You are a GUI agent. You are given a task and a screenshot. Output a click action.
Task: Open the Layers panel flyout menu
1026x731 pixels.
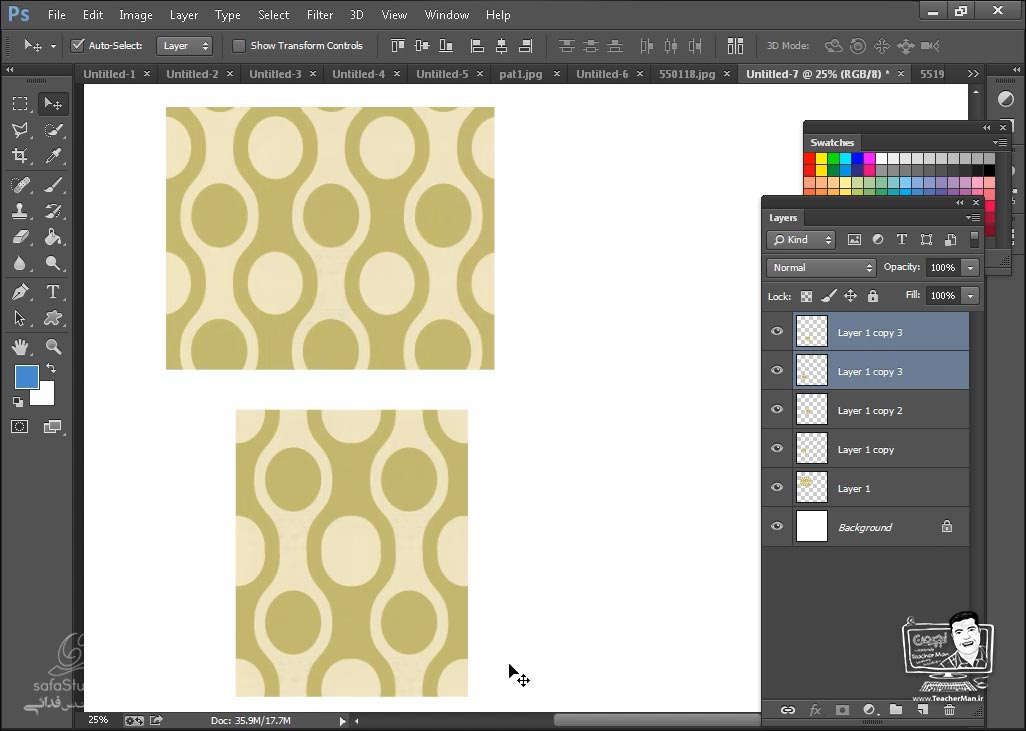click(973, 217)
